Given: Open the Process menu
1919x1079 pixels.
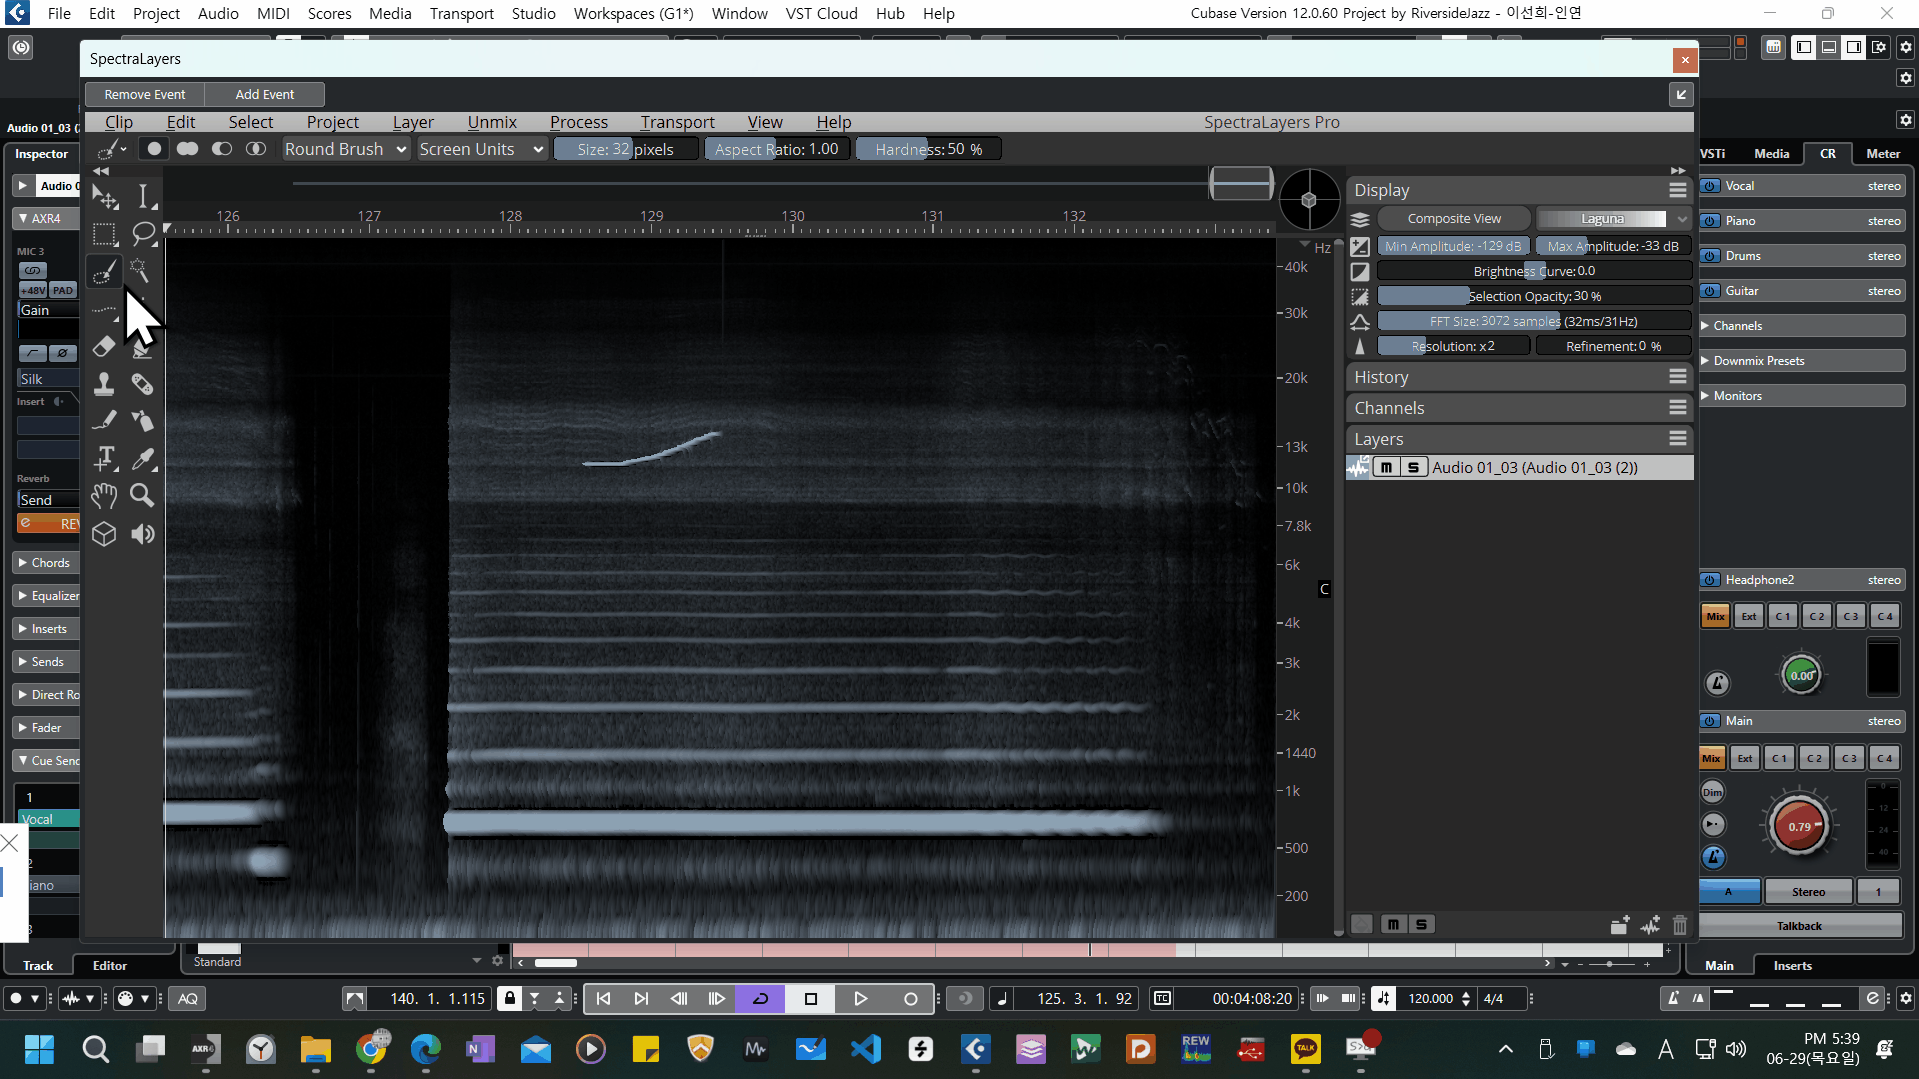Looking at the screenshot, I should click(x=578, y=122).
